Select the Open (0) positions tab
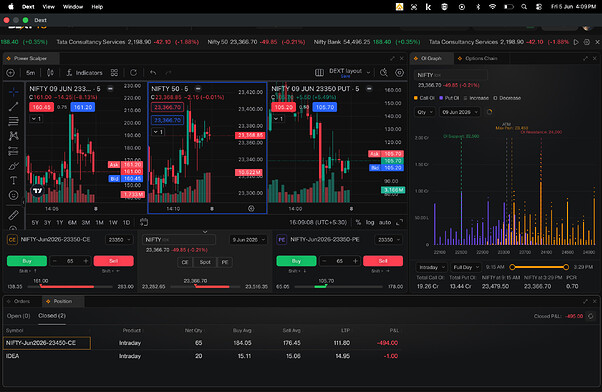This screenshot has width=602, height=392. (18, 316)
